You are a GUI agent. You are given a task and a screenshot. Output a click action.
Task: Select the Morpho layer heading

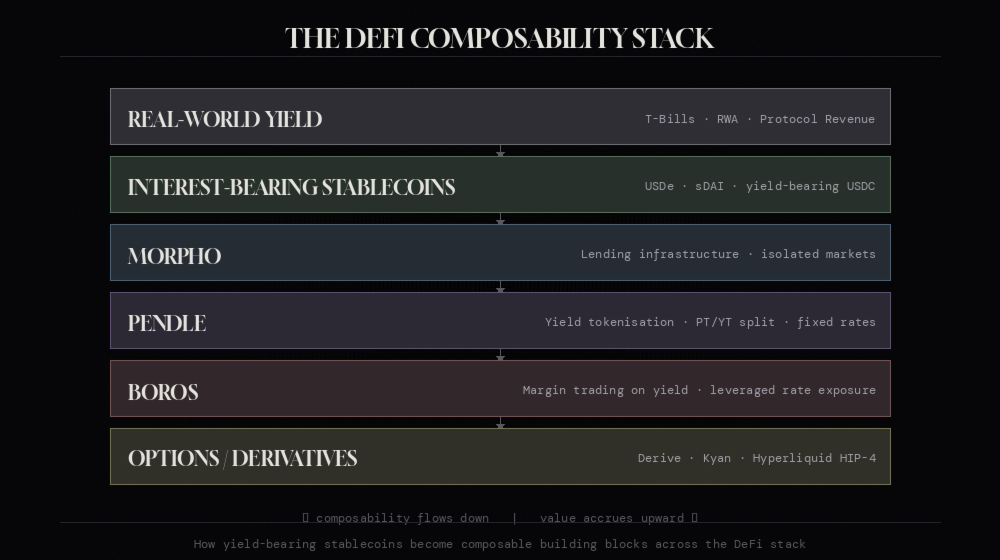174,256
